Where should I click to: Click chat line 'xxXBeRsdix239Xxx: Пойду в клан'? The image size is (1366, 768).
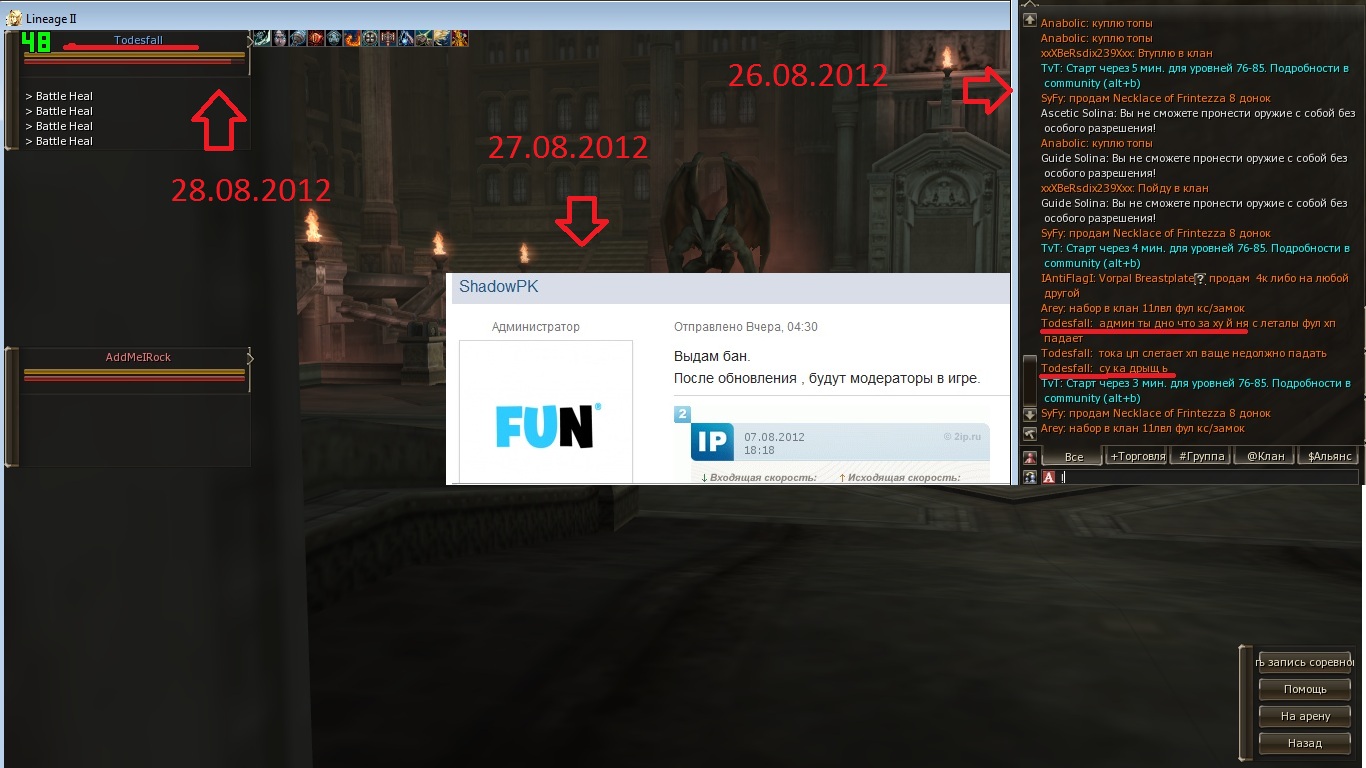pyautogui.click(x=1125, y=188)
